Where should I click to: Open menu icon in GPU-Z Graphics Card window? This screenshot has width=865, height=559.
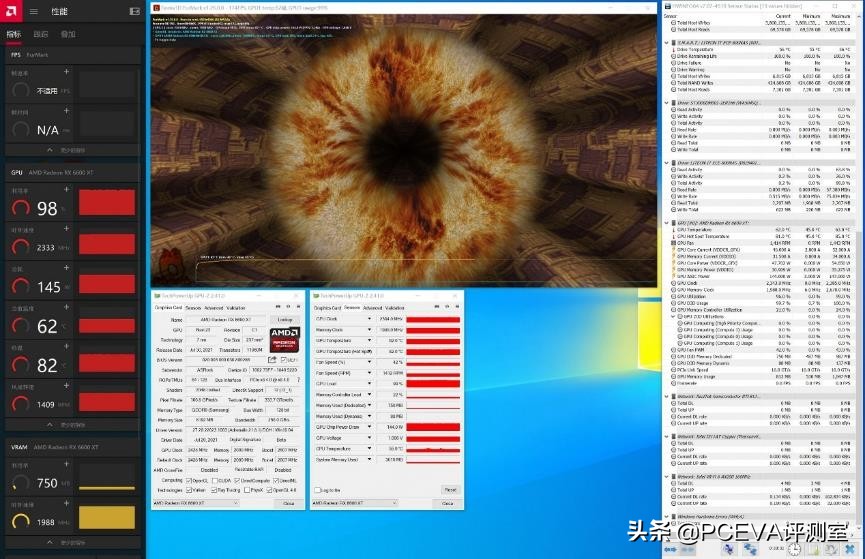tap(298, 307)
